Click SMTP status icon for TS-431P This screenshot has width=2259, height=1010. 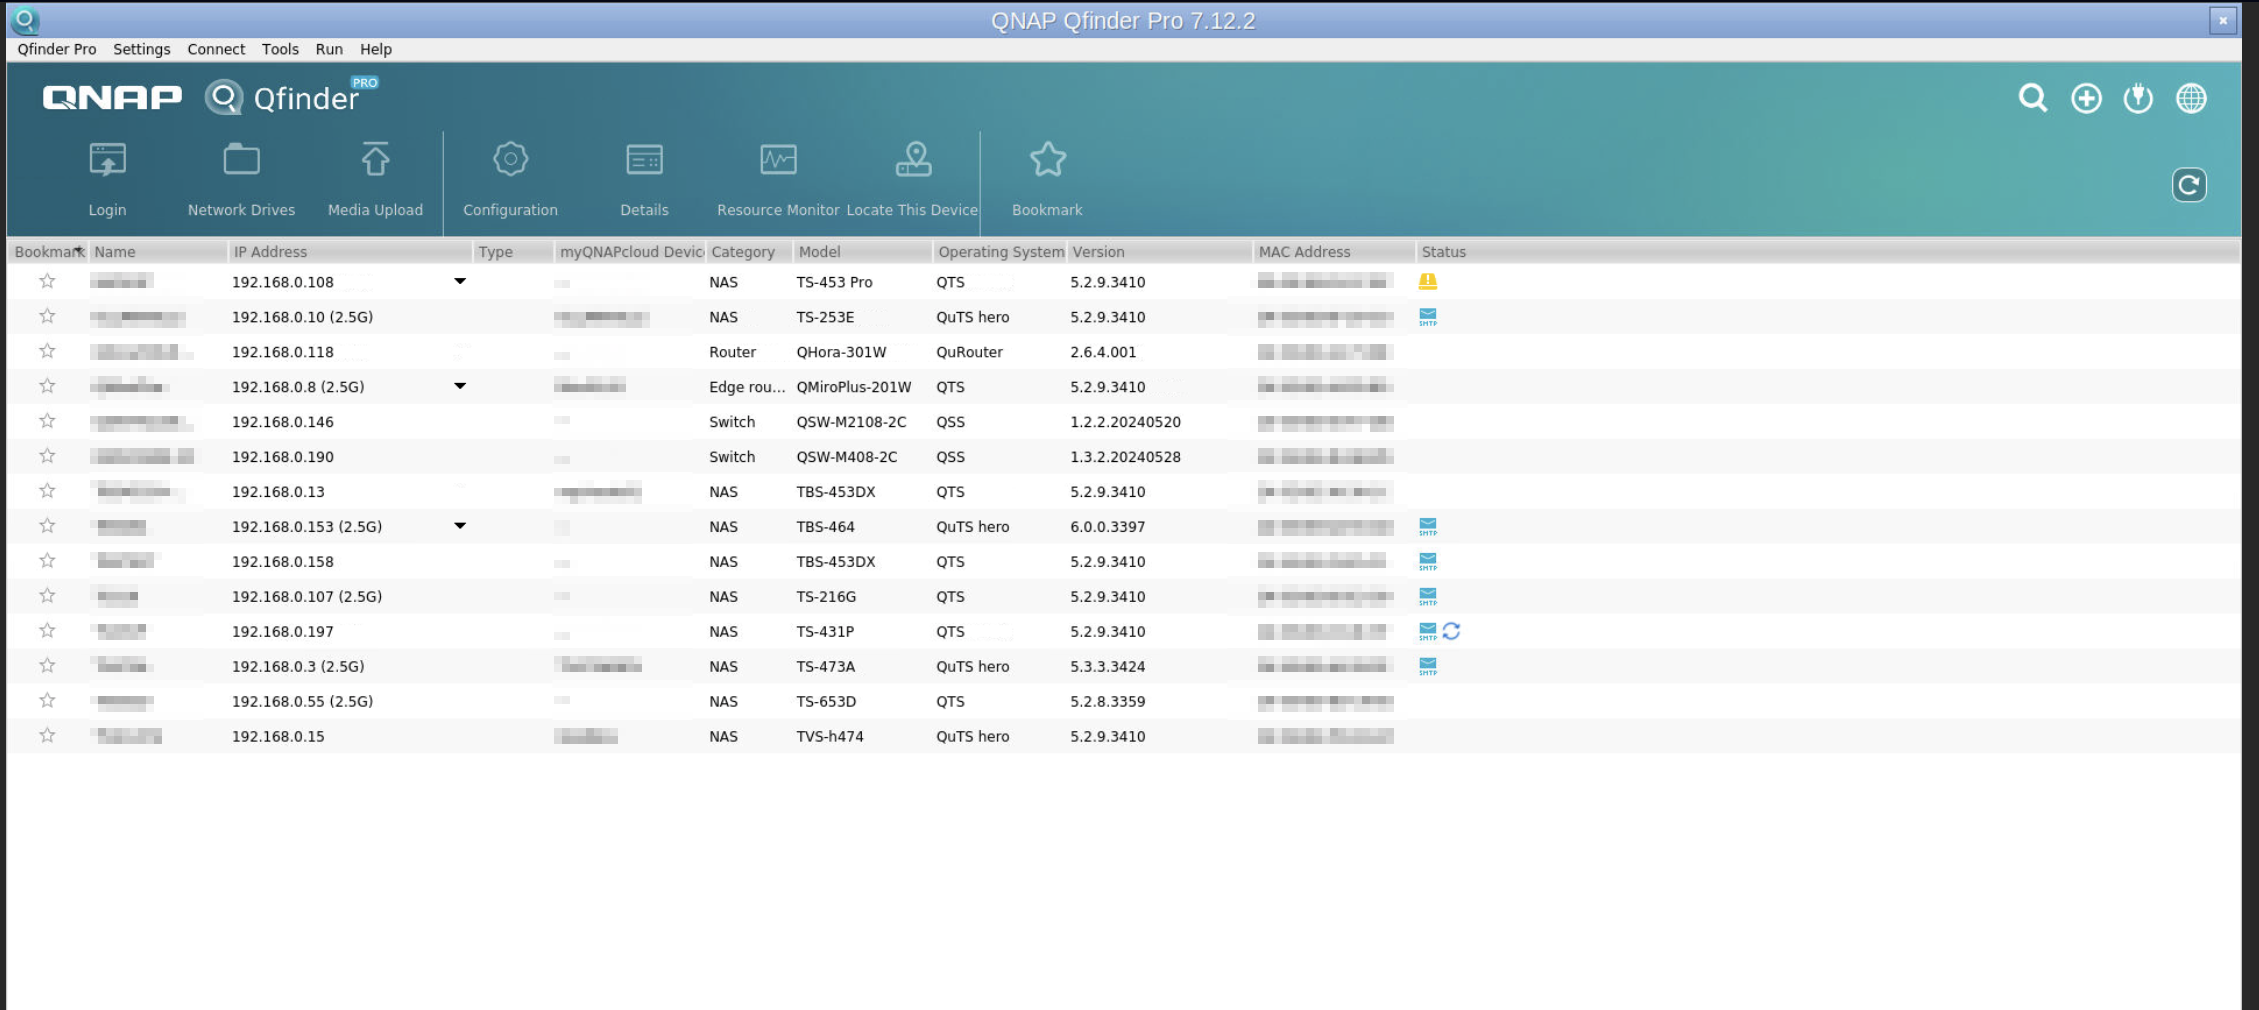1428,632
